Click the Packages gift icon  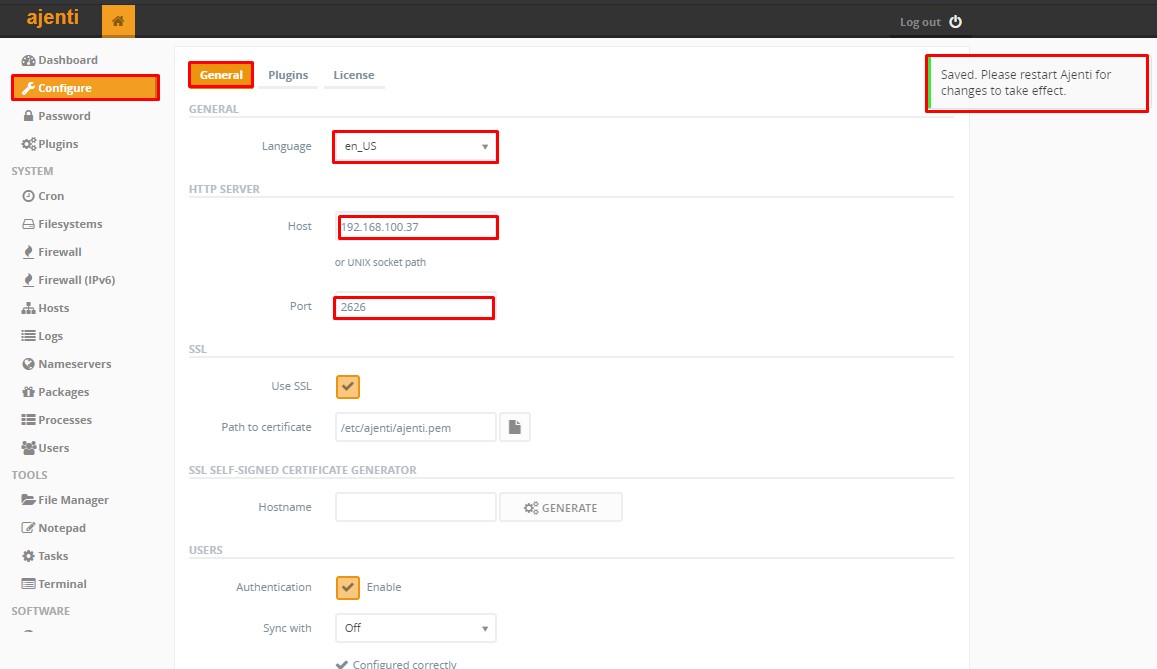[x=28, y=392]
